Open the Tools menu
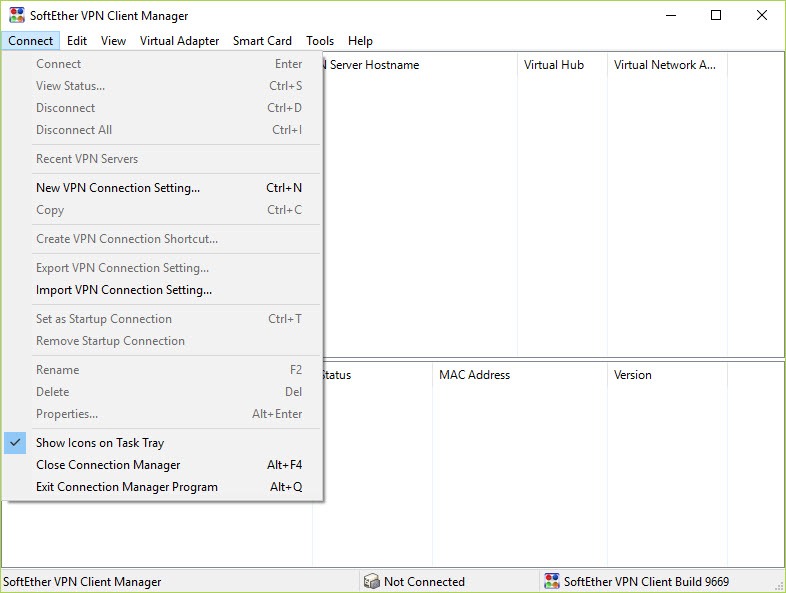 click(320, 41)
